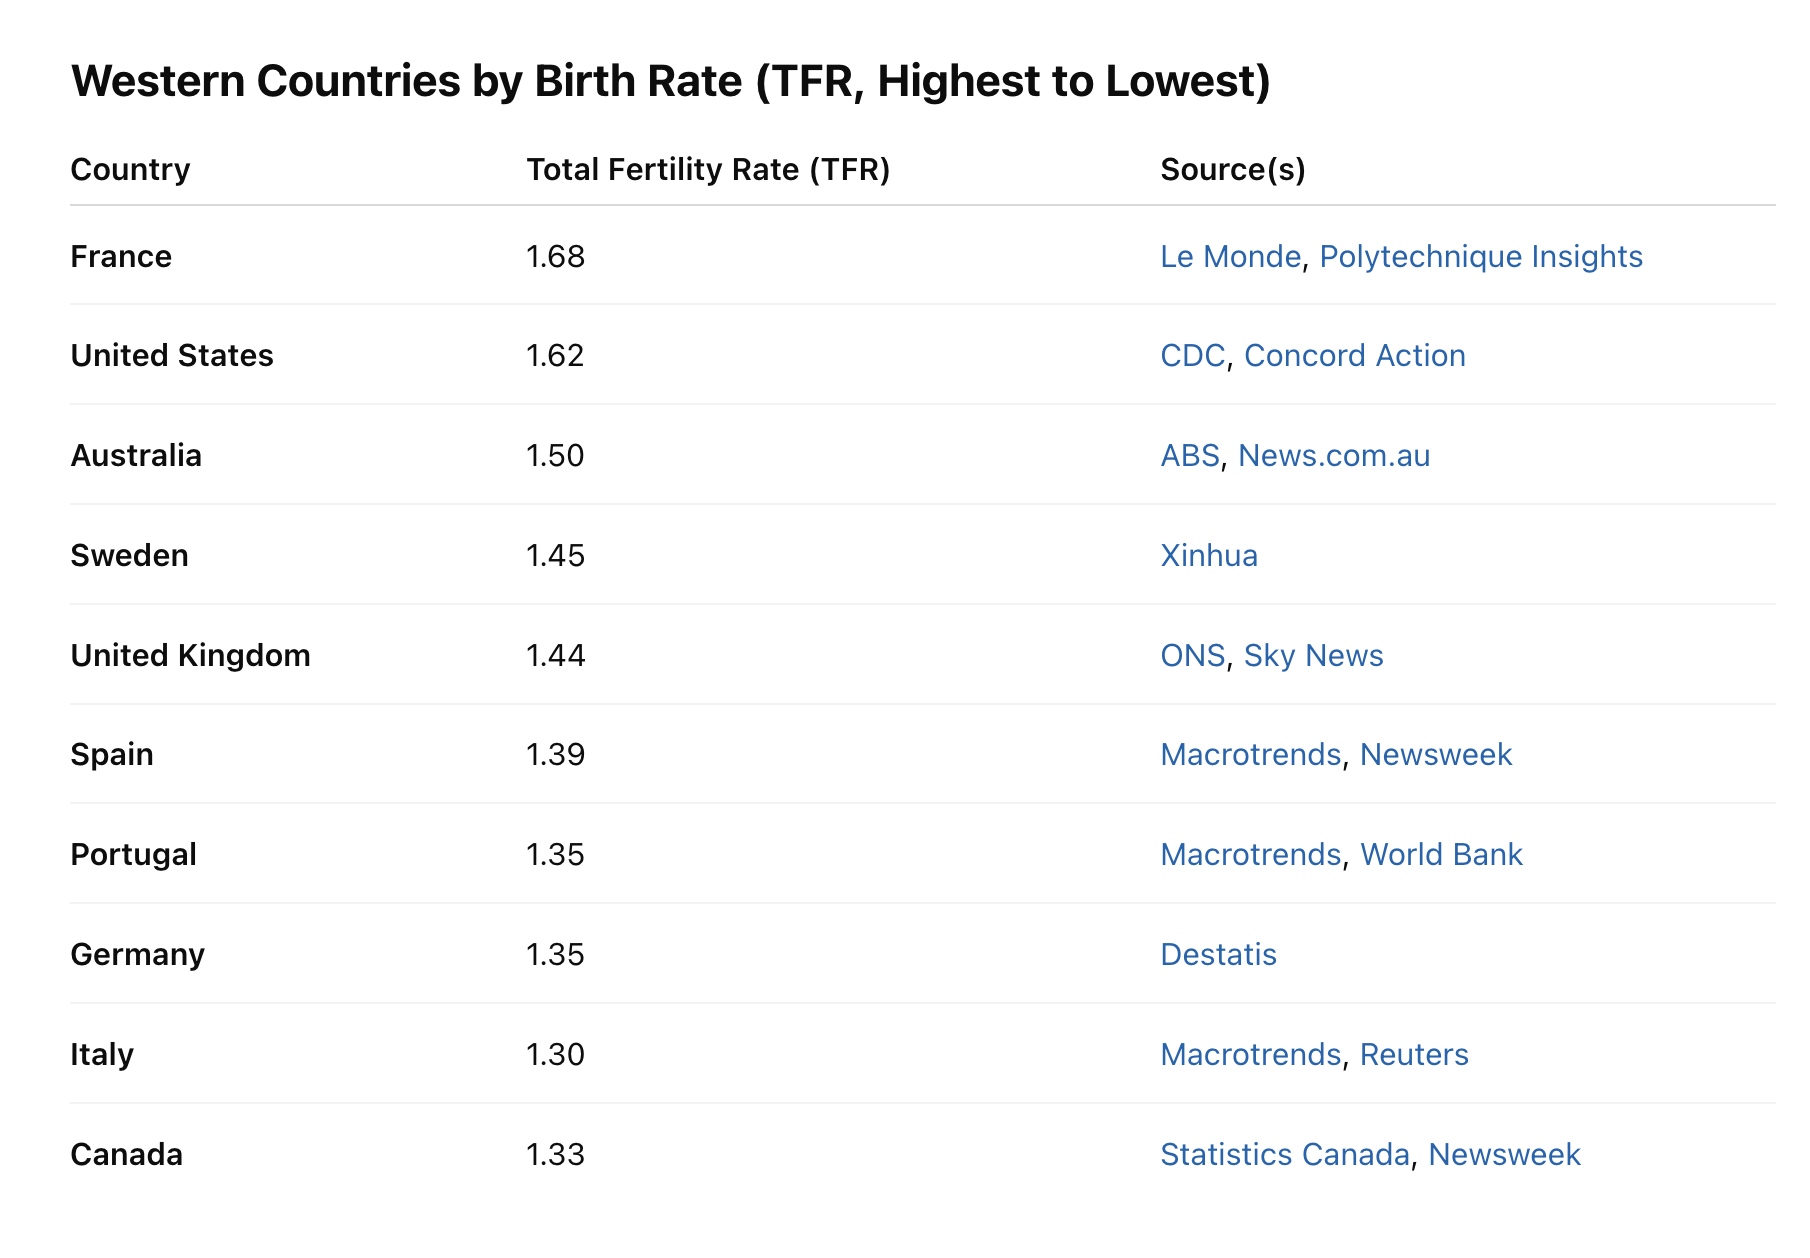Select the Portugal country cell
The image size is (1810, 1258).
tap(133, 855)
